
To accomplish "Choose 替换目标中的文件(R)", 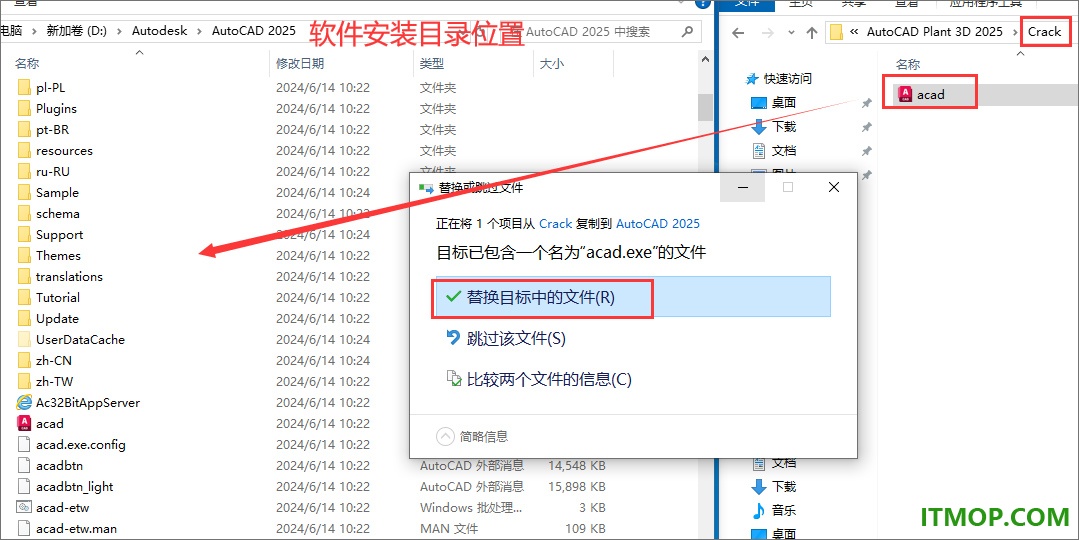I will coord(631,297).
